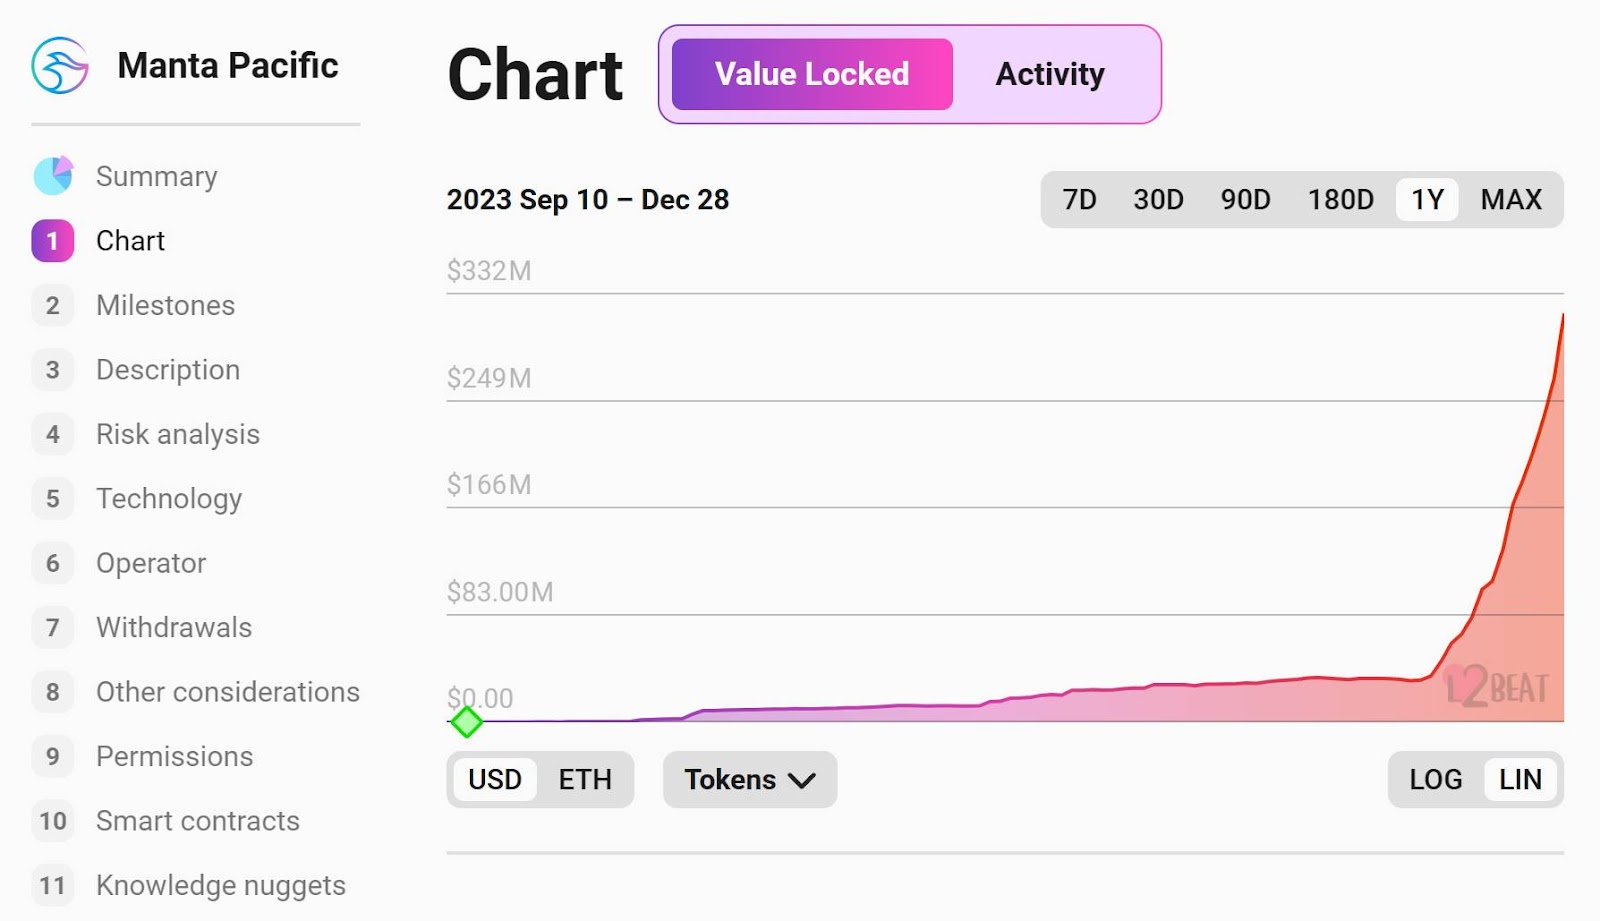This screenshot has width=1600, height=921.
Task: Click the green diamond milestone marker
Action: pyautogui.click(x=466, y=722)
